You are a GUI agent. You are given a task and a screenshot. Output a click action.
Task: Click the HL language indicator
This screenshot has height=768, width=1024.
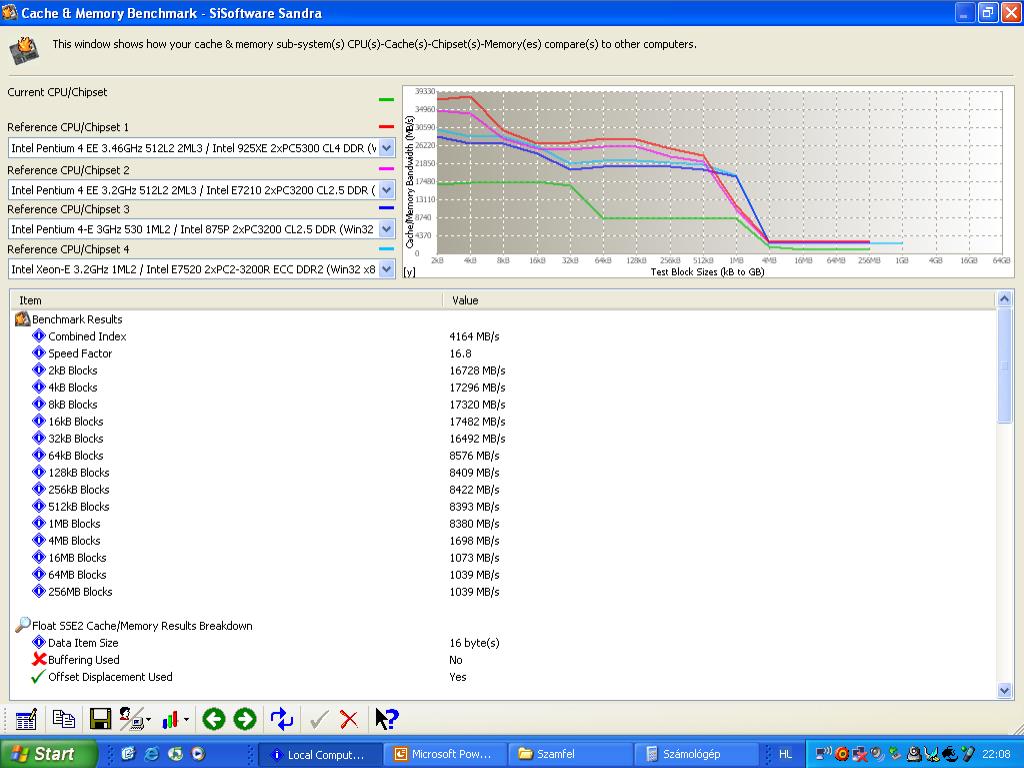[x=786, y=754]
